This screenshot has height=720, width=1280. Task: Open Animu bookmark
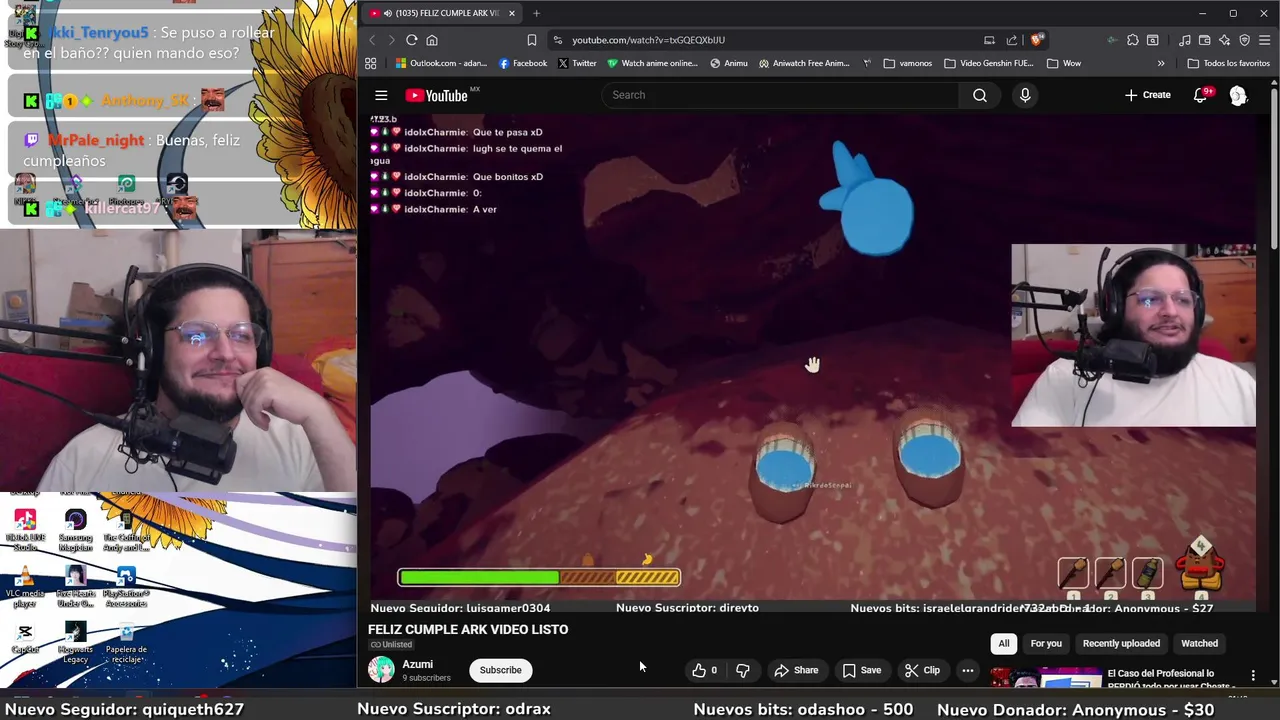tap(729, 63)
